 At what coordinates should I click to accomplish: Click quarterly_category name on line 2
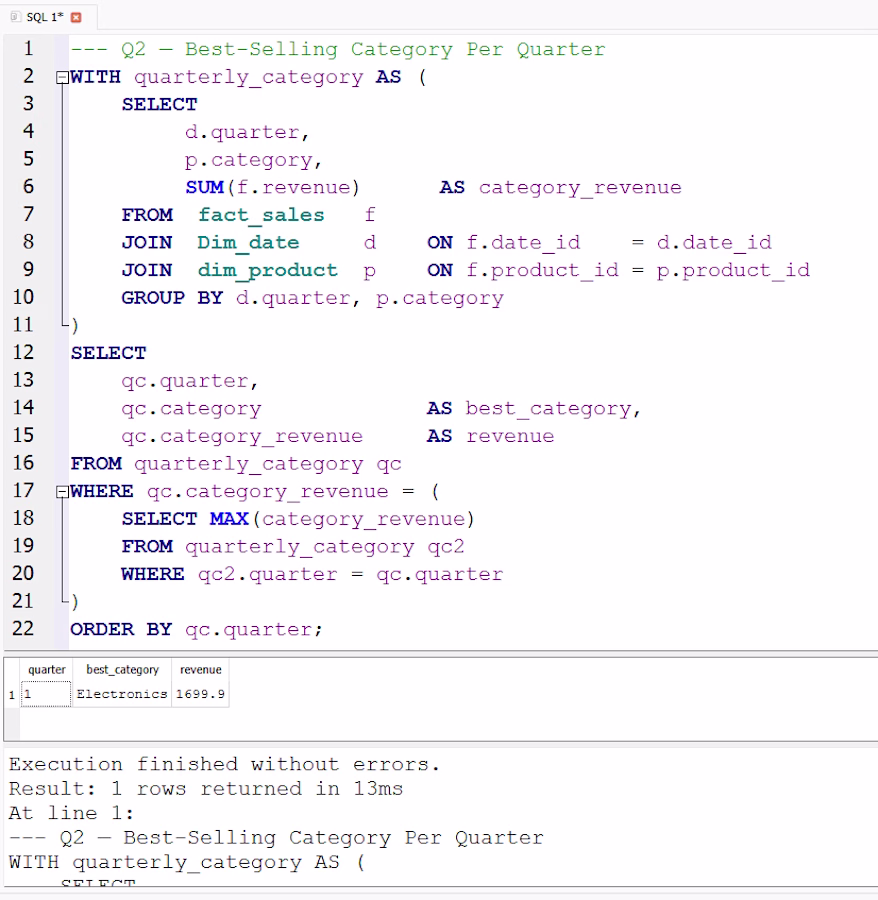click(248, 77)
